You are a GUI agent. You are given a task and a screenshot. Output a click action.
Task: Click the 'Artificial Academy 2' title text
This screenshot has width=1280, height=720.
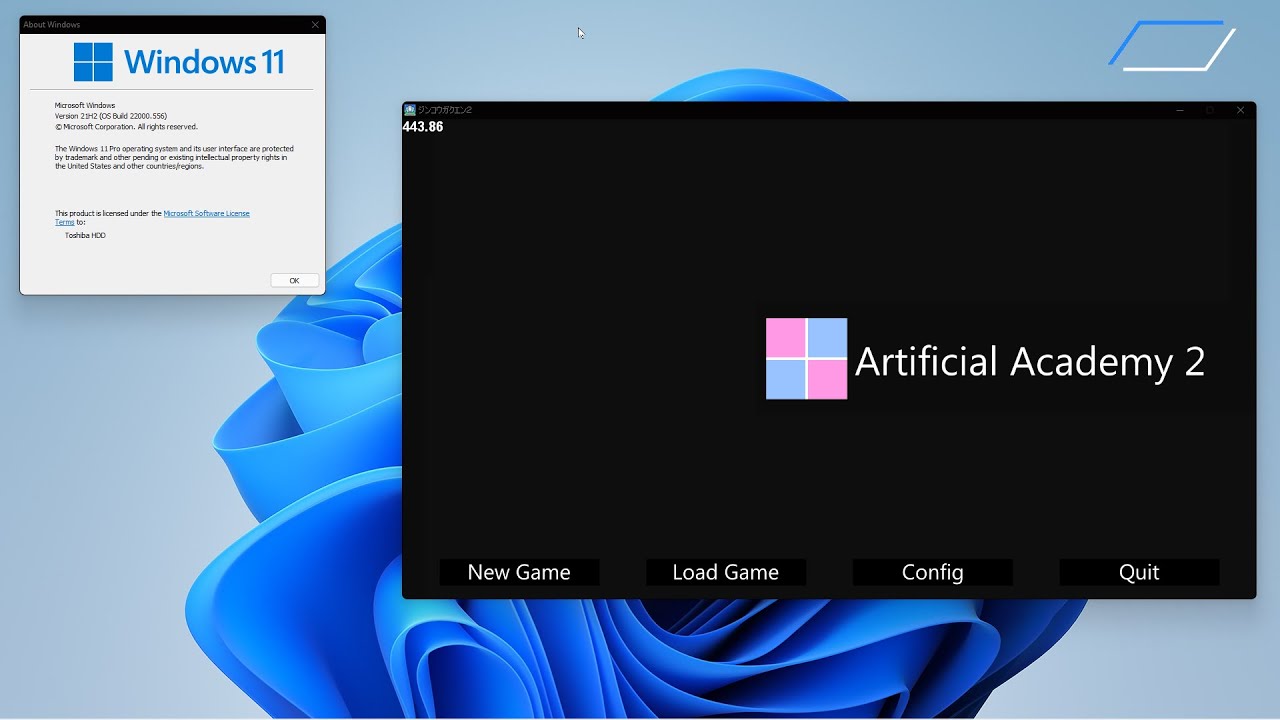1030,361
